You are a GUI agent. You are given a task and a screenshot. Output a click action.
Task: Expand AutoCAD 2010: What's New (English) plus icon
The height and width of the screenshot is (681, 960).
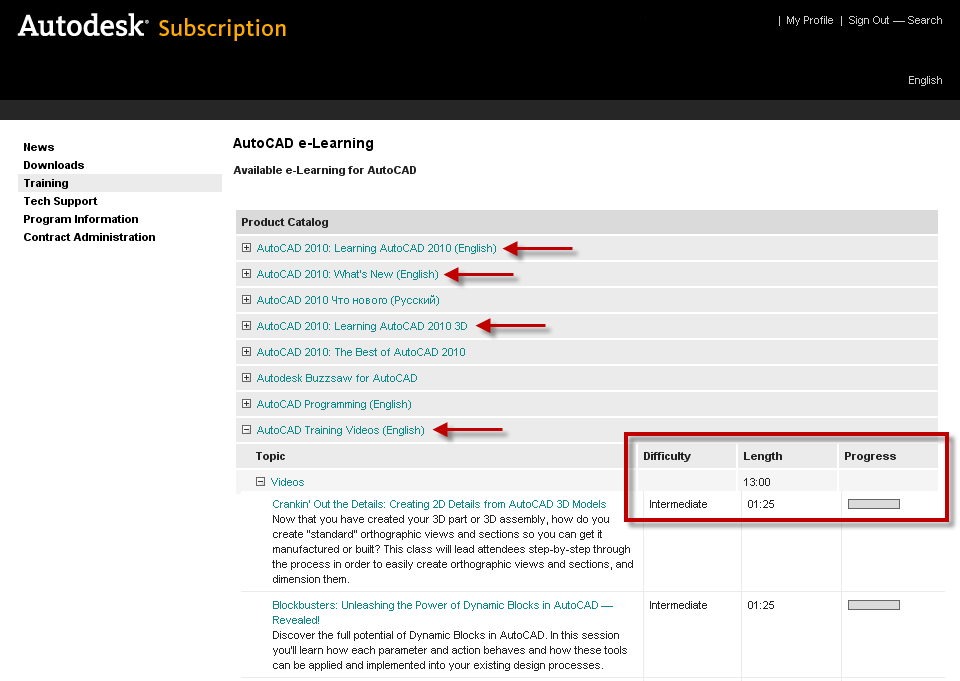pyautogui.click(x=246, y=274)
